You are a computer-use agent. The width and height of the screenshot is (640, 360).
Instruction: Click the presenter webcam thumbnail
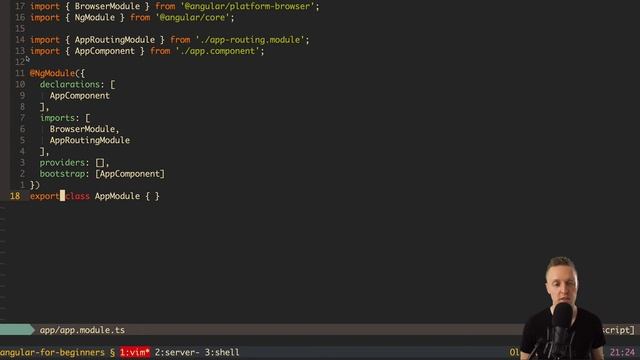[562, 308]
